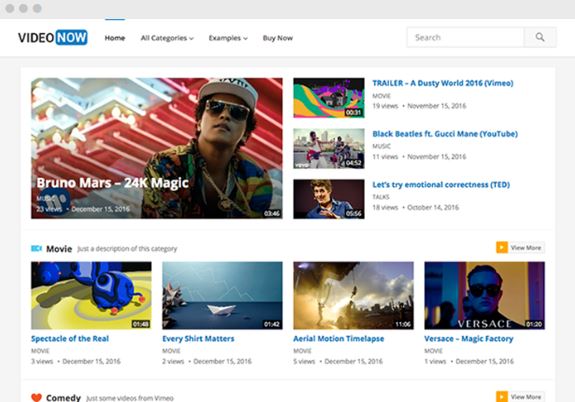Click the Movie category camera icon
The width and height of the screenshot is (575, 402).
click(36, 249)
